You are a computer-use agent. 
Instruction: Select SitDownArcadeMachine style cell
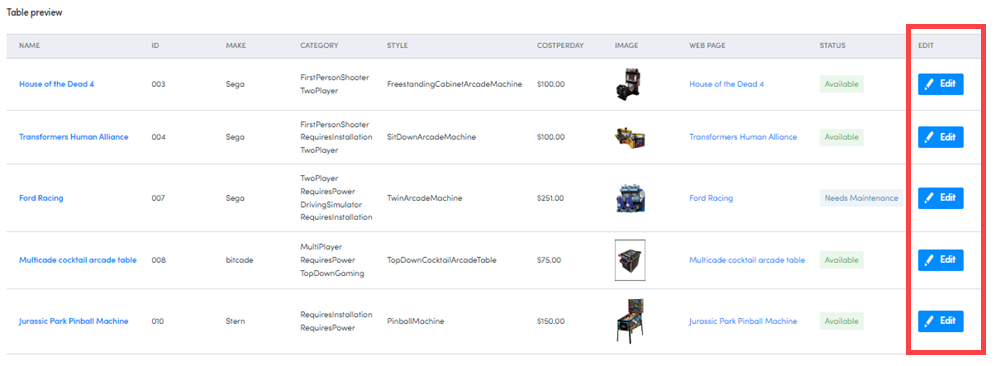pos(431,137)
